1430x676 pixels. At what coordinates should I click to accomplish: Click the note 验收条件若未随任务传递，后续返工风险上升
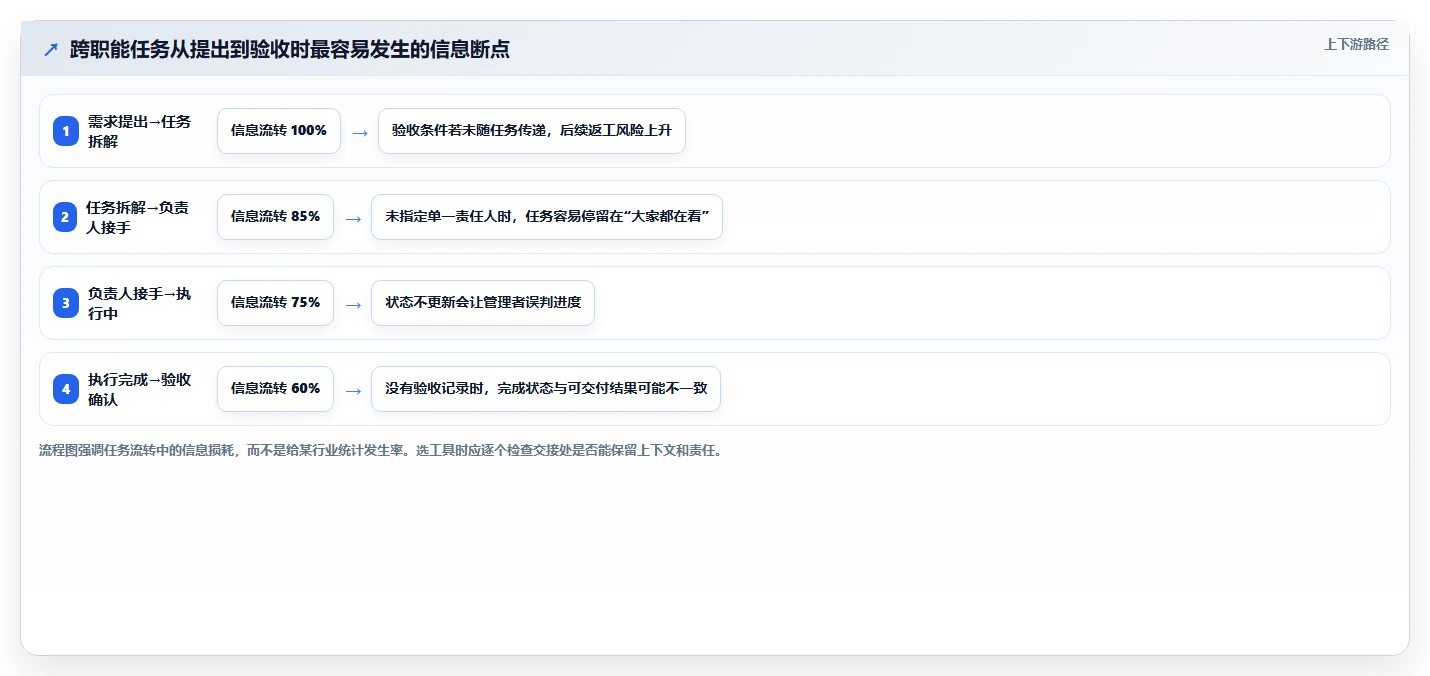tap(532, 131)
